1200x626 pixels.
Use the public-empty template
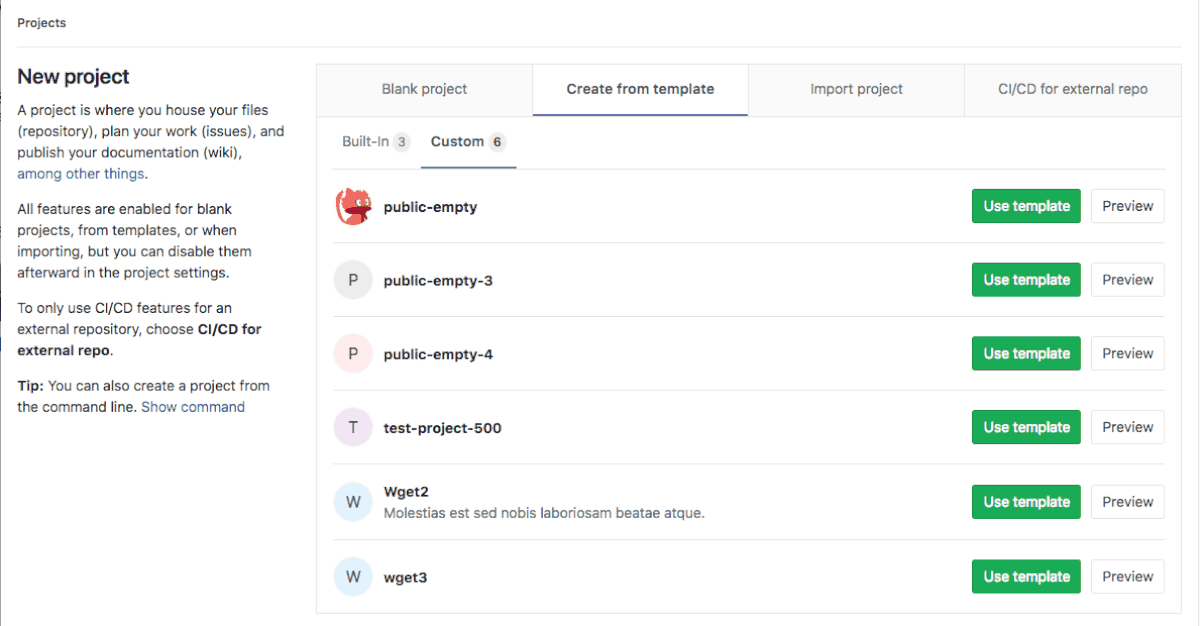[x=1026, y=206]
